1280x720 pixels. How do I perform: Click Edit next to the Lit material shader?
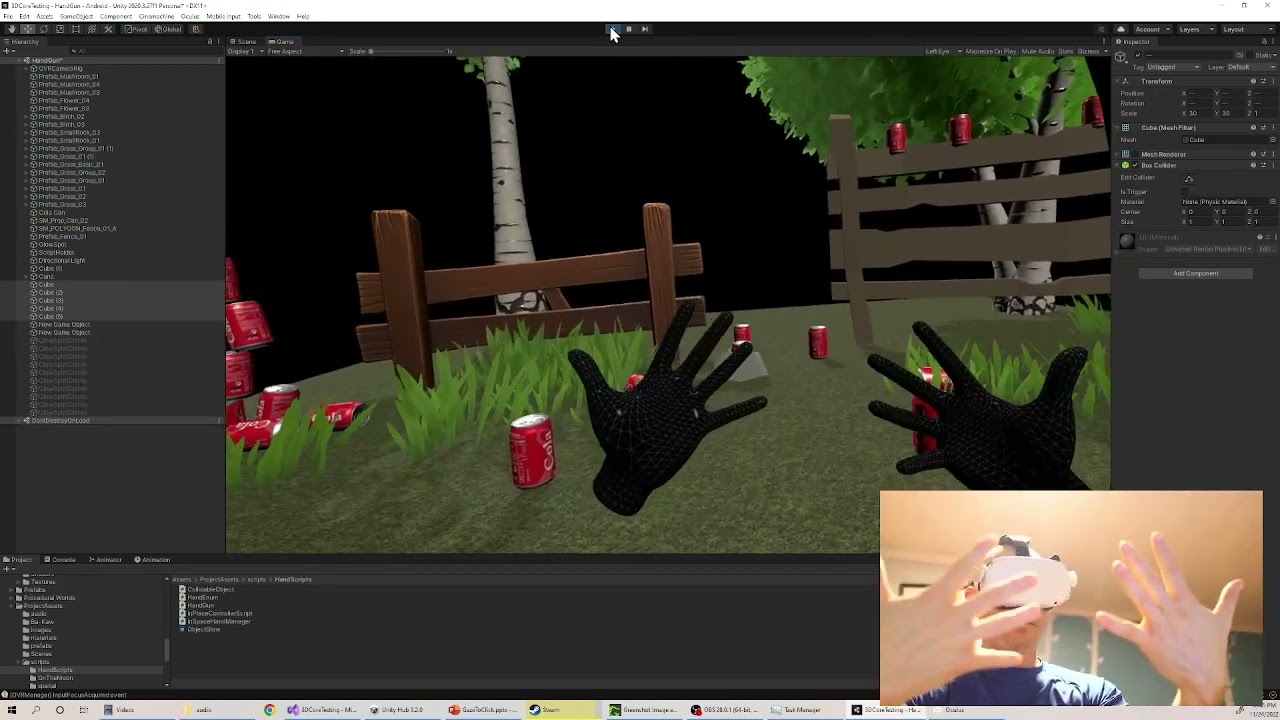[1266, 249]
